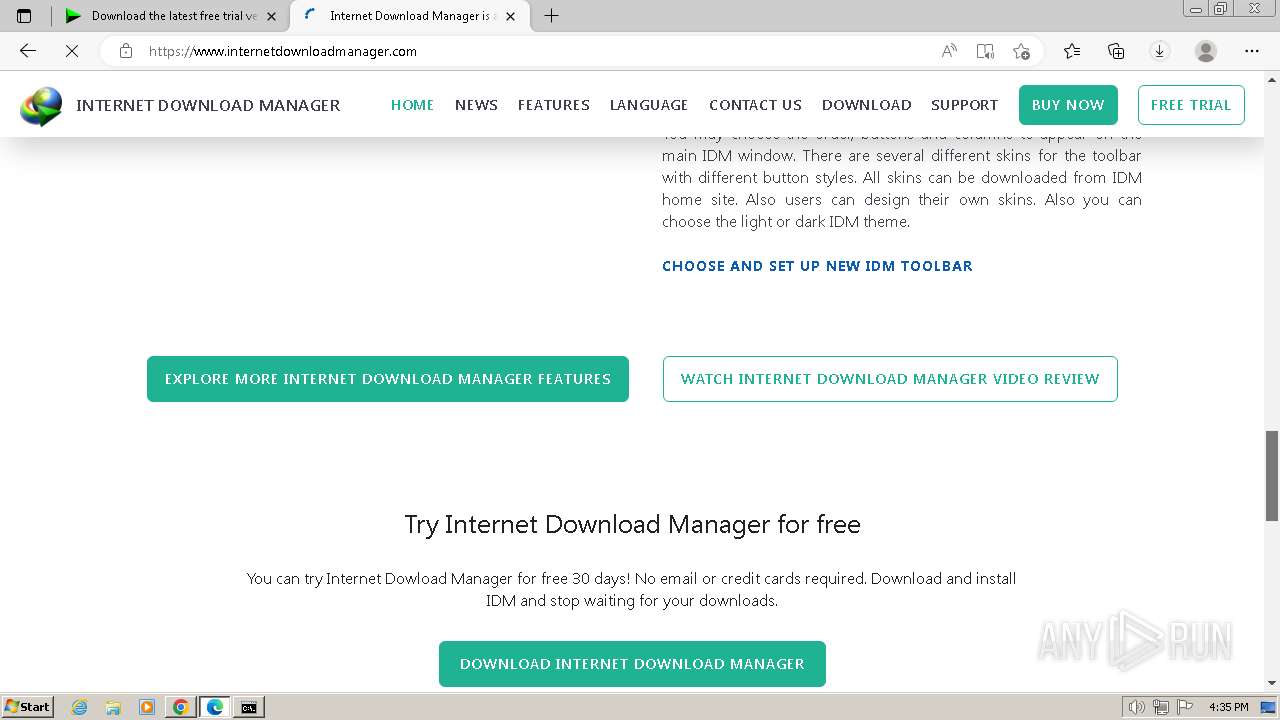This screenshot has height=720, width=1280.
Task: Click Watch Internet Download Manager Video Review
Action: (x=890, y=379)
